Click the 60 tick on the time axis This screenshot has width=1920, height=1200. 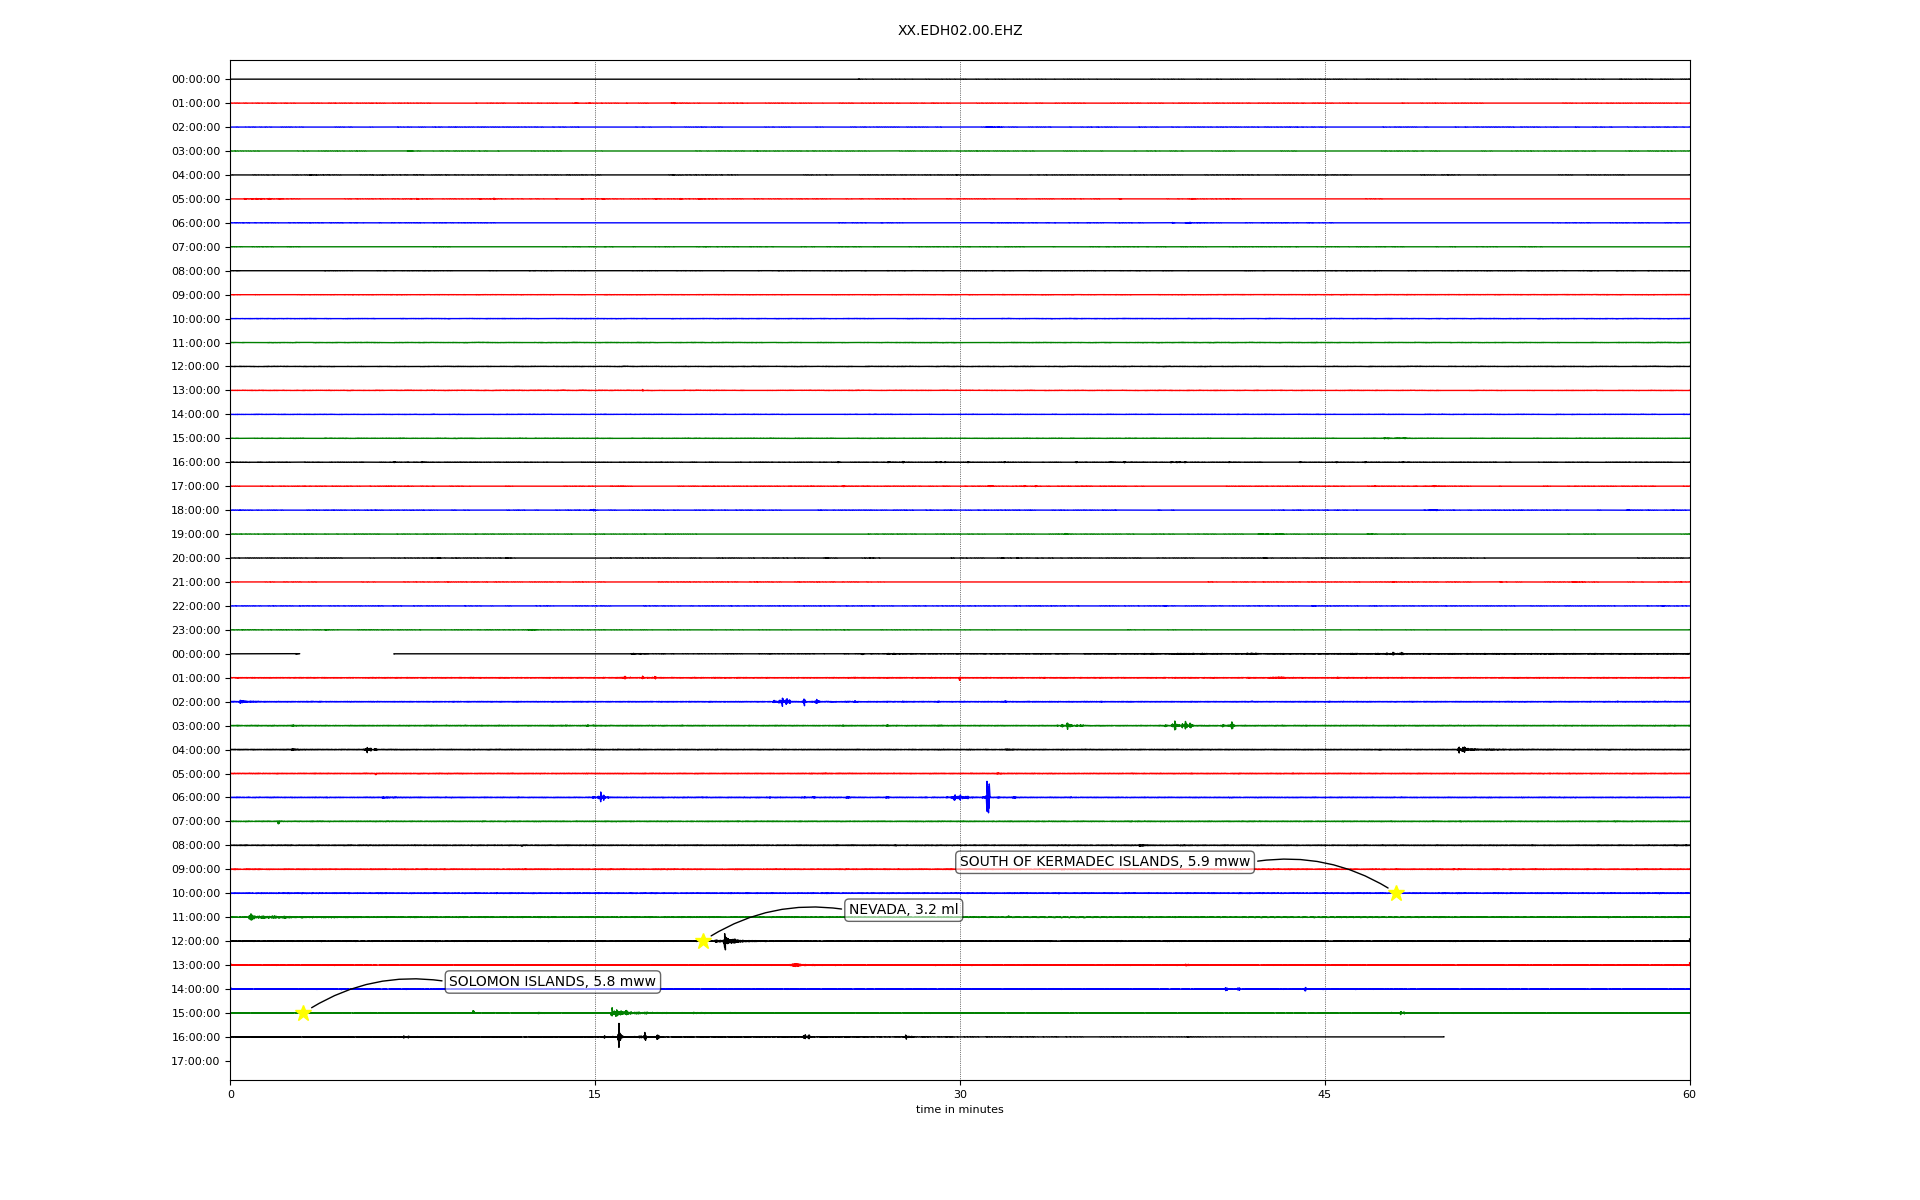[x=1689, y=1095]
